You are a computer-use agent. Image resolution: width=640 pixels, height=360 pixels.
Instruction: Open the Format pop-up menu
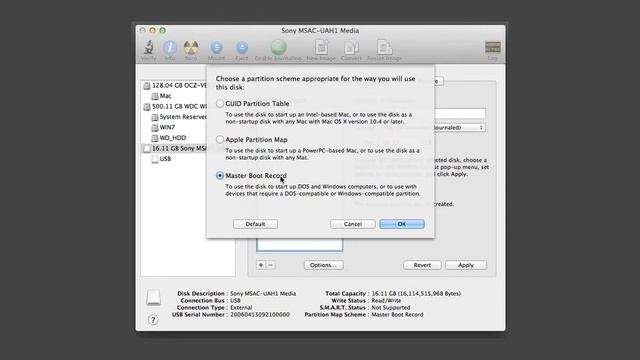point(460,128)
